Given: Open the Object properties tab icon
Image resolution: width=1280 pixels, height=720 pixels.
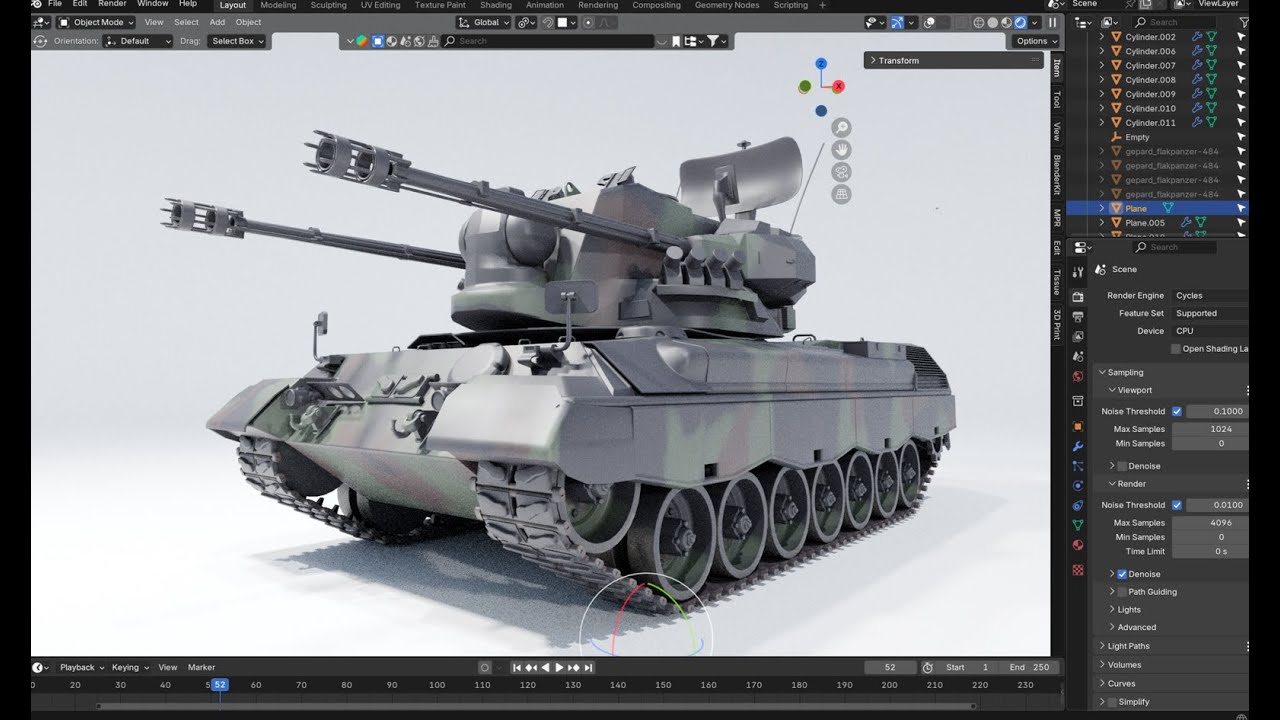Looking at the screenshot, I should [1078, 426].
